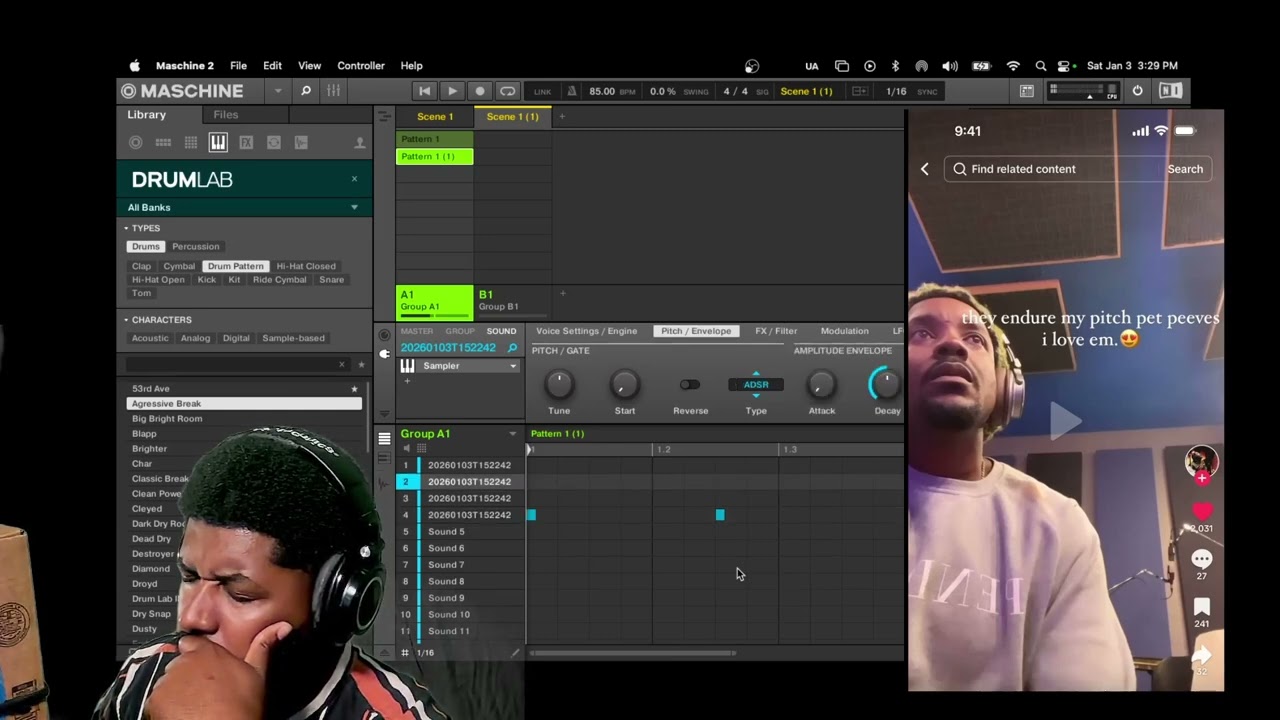This screenshot has height=720, width=1280.
Task: Open the View menu in menu bar
Action: coord(309,66)
